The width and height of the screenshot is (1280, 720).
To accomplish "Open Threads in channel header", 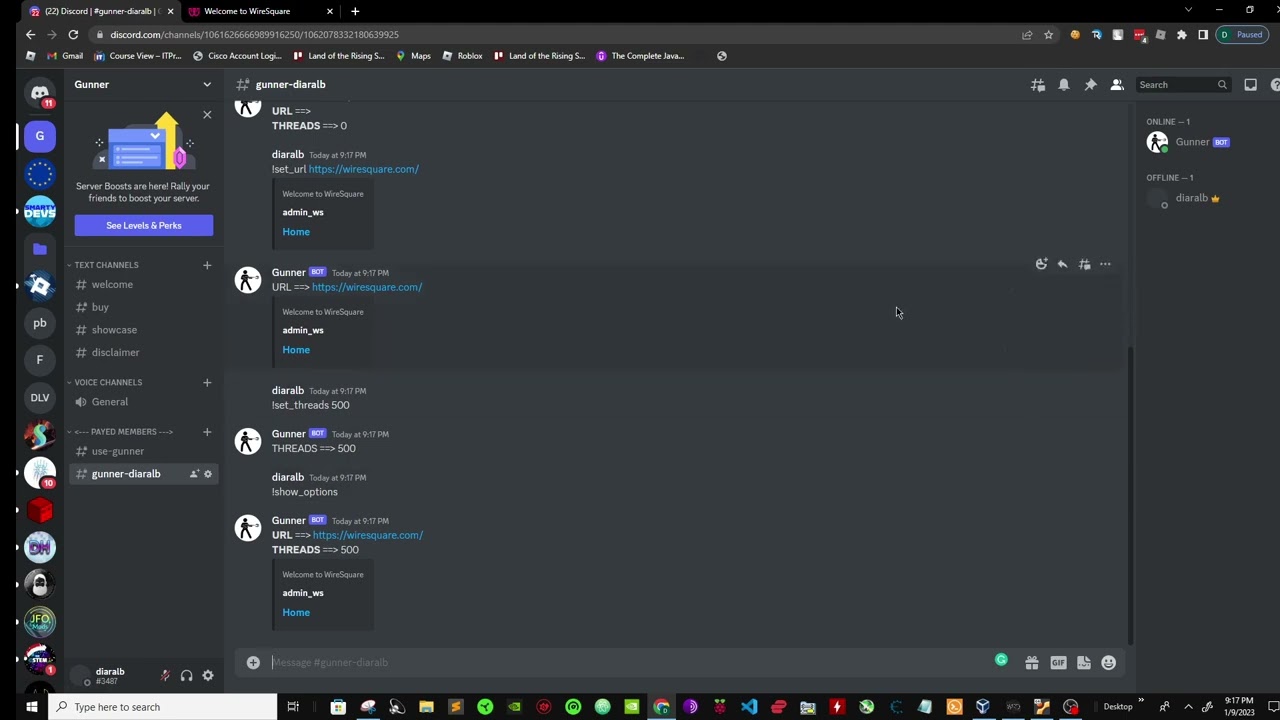I will click(1038, 85).
